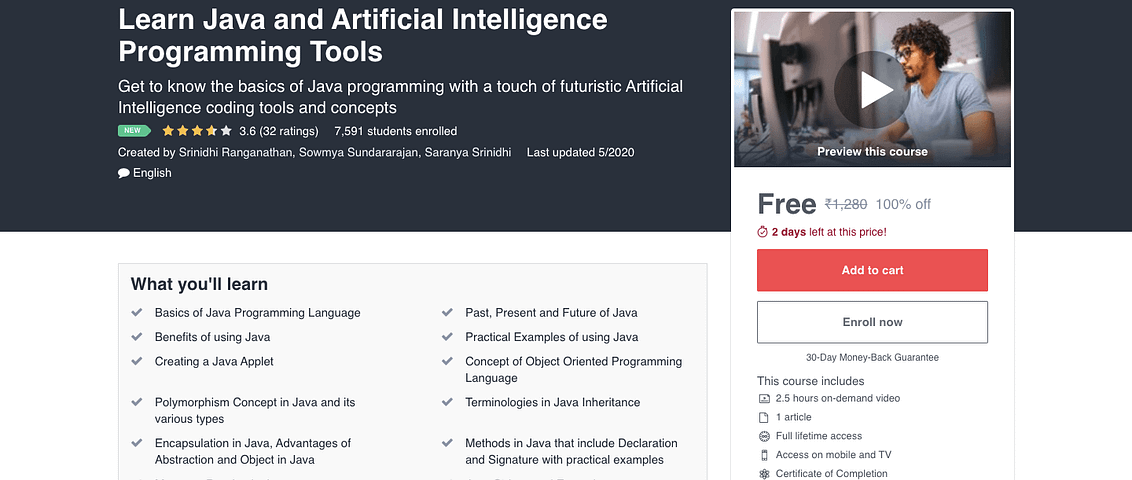Image resolution: width=1132 pixels, height=480 pixels.
Task: Click the 3.6 (32 ratings) text
Action: 279,131
